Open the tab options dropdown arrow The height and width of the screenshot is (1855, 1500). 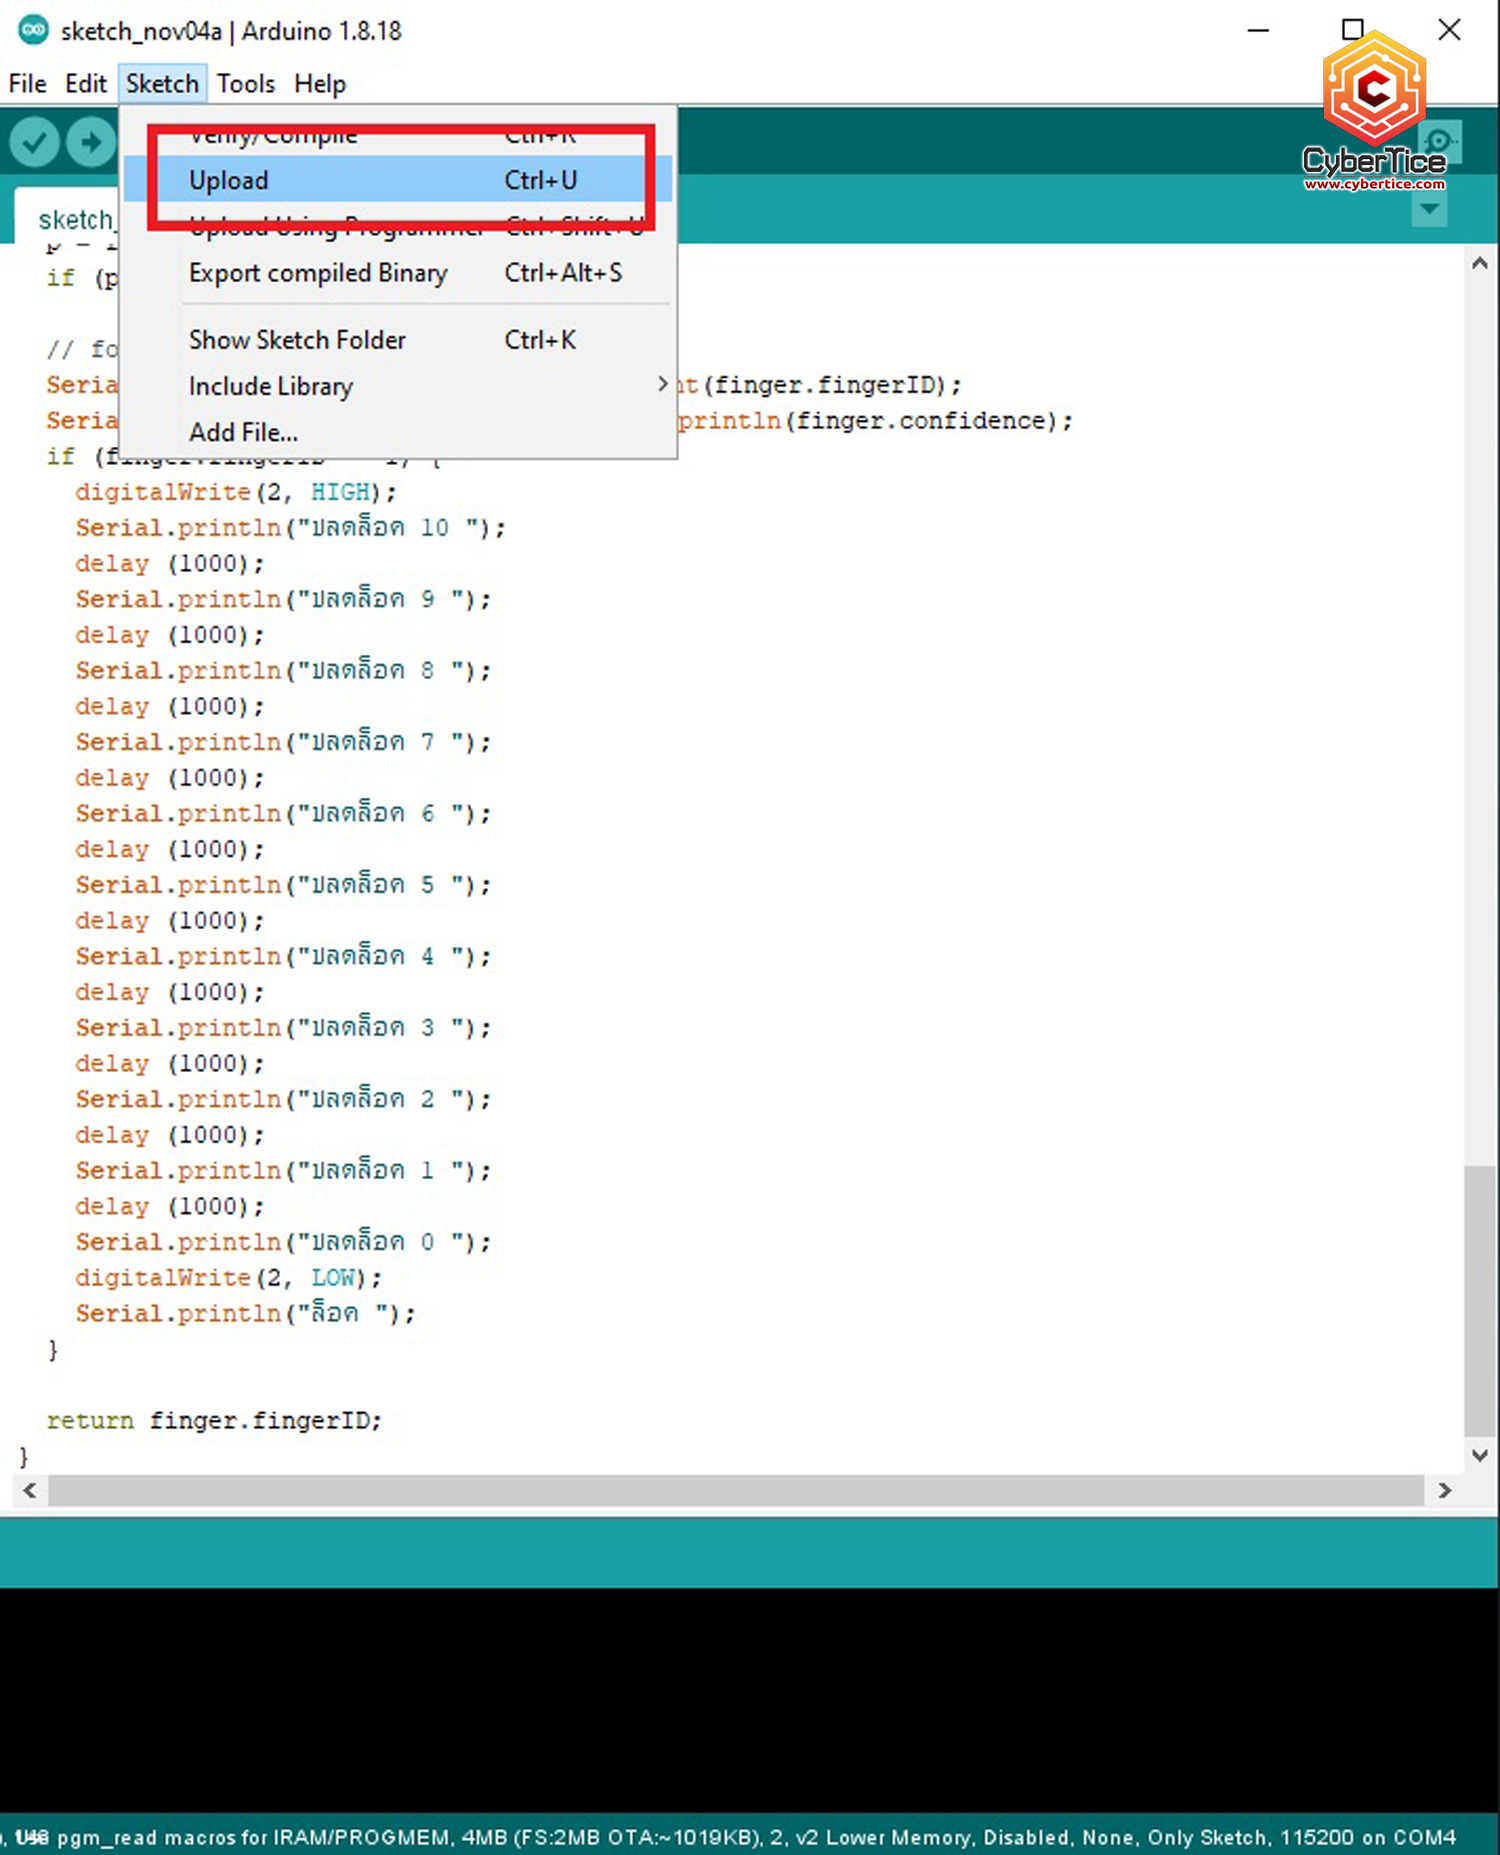tap(1429, 209)
